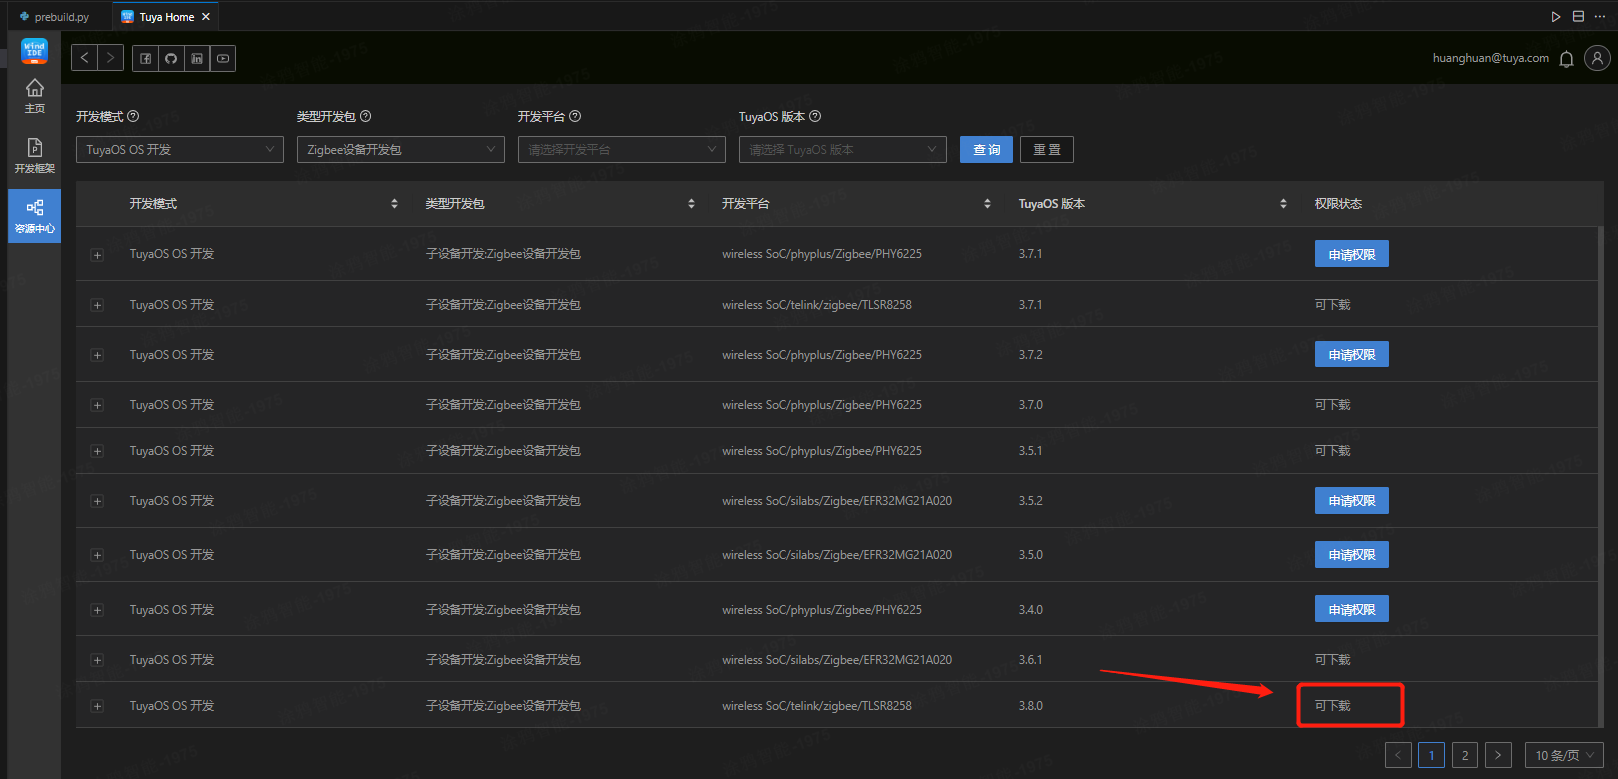Click the split editor layout icon

pyautogui.click(x=1578, y=16)
